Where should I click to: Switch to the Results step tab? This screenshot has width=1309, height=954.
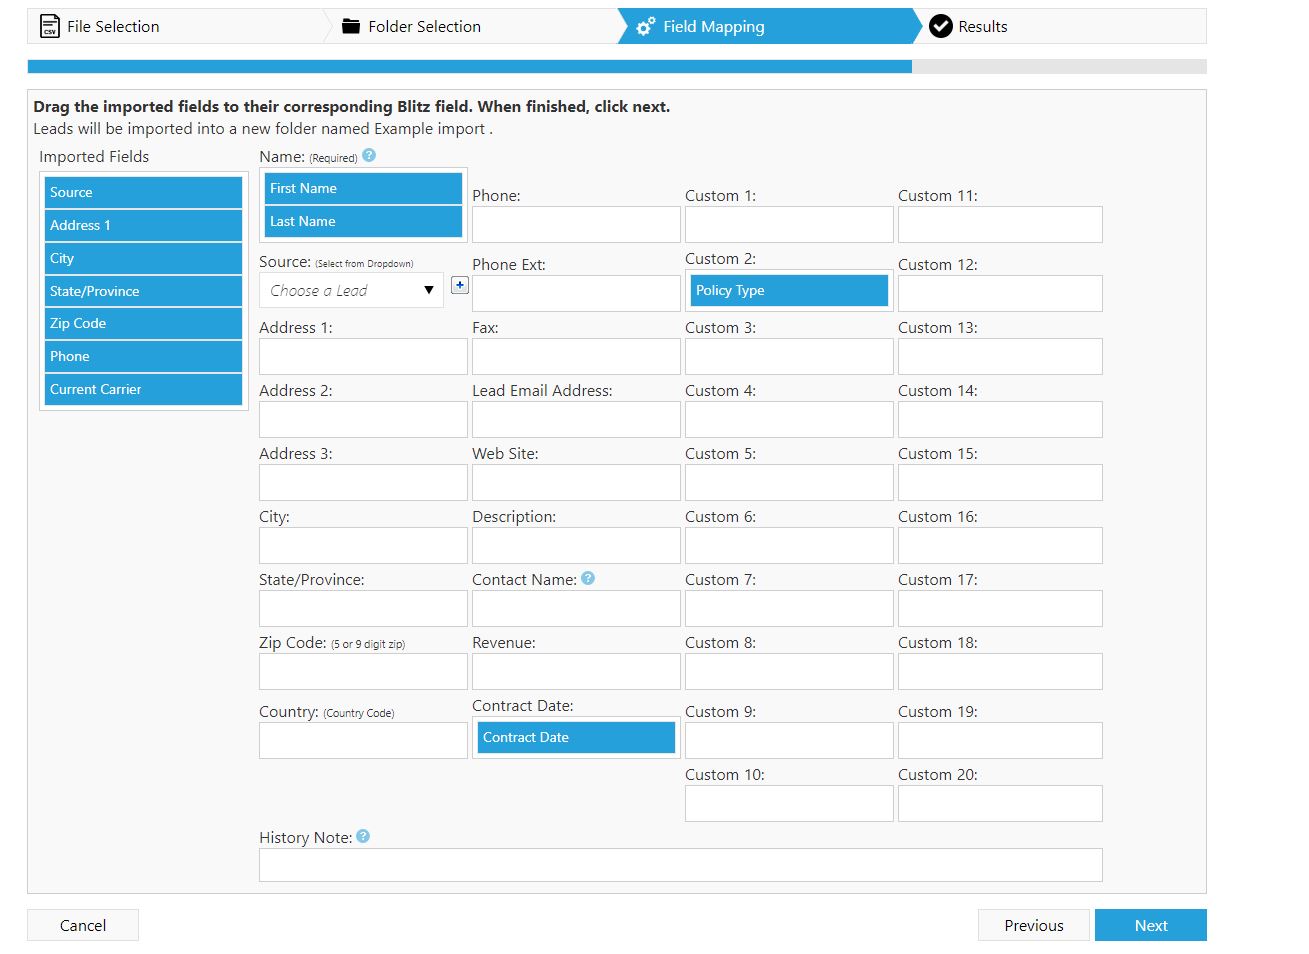[x=982, y=27]
